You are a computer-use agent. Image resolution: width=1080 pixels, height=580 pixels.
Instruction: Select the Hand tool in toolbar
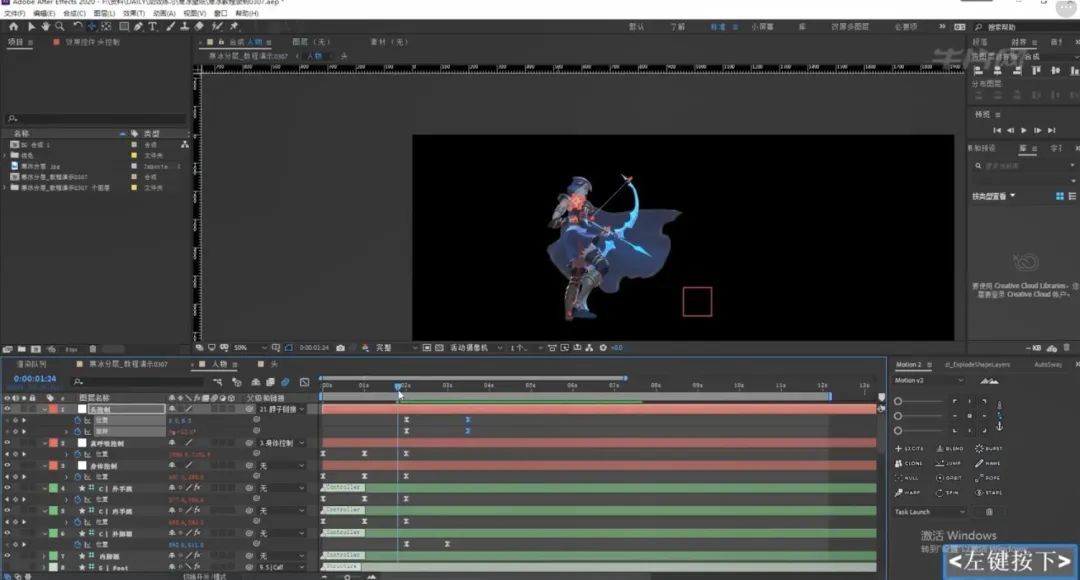[x=44, y=27]
